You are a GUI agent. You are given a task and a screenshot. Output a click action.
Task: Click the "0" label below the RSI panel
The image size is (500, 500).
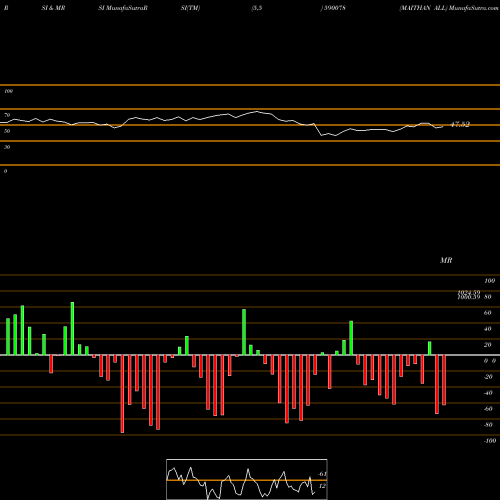(x=5, y=171)
